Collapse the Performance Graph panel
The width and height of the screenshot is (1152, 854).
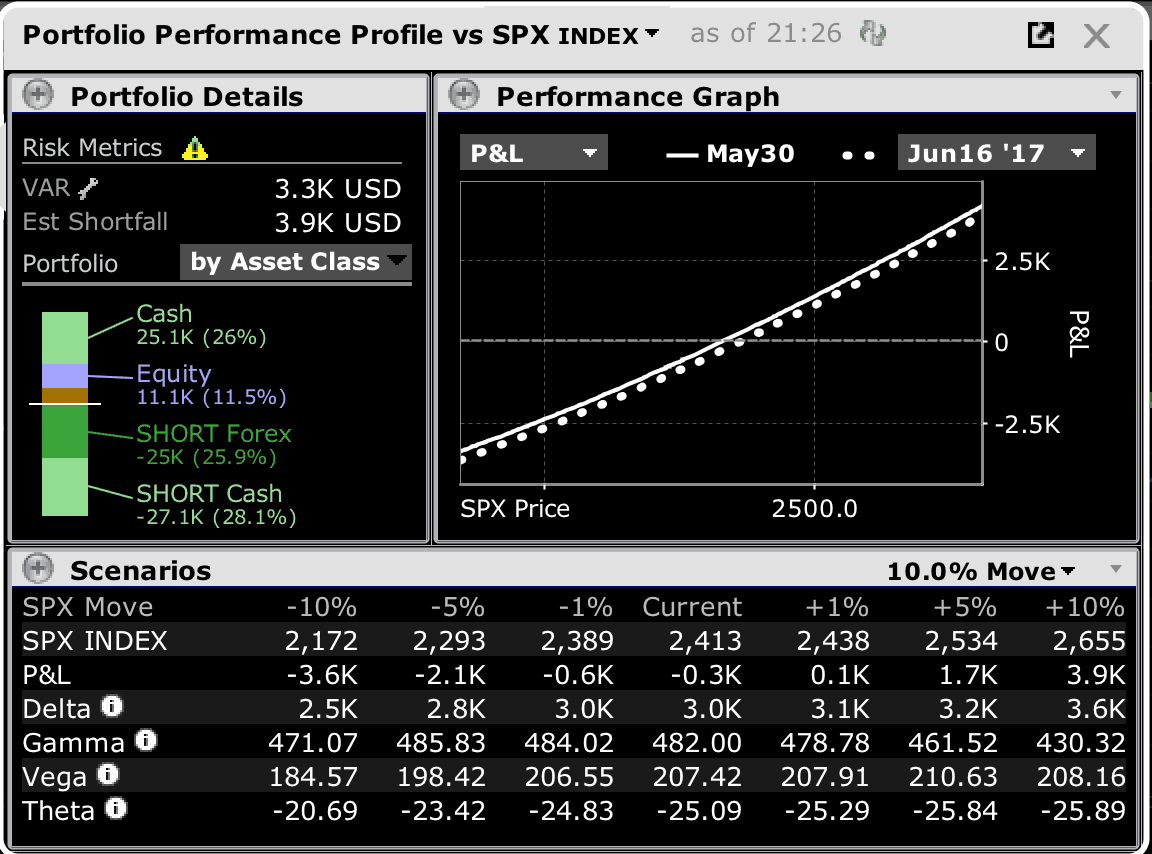pyautogui.click(x=463, y=96)
